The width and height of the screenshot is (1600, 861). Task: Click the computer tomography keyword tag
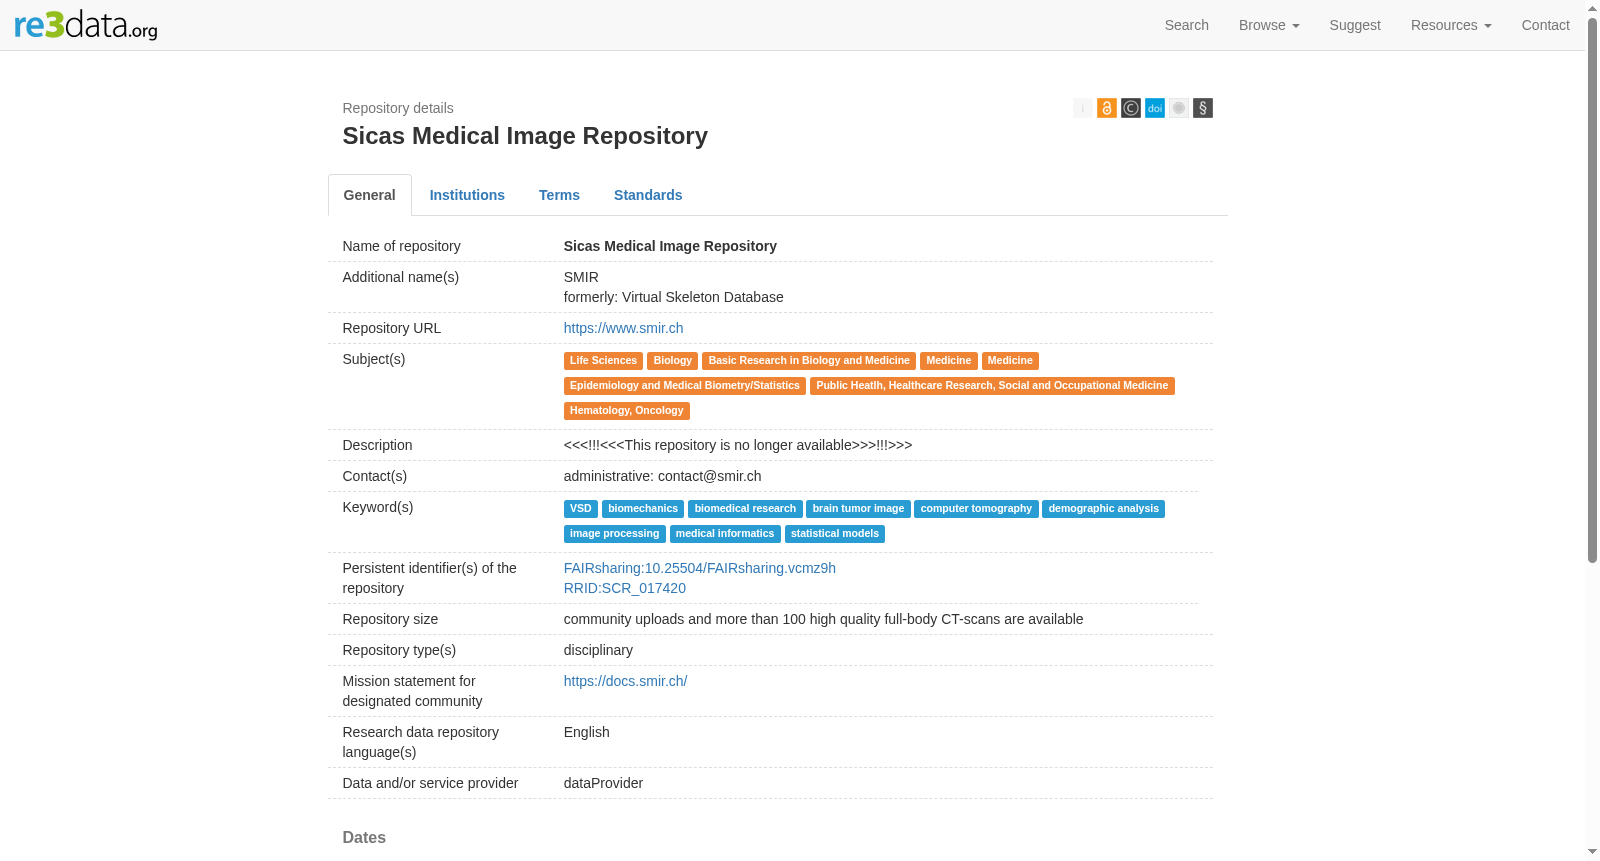[976, 509]
